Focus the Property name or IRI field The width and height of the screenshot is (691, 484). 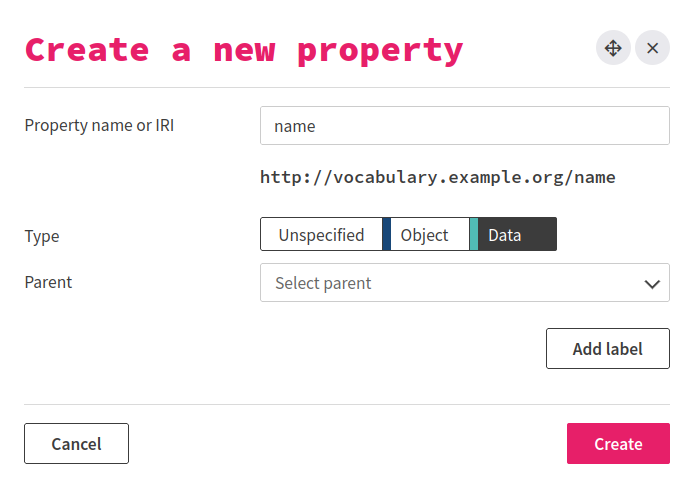464,126
